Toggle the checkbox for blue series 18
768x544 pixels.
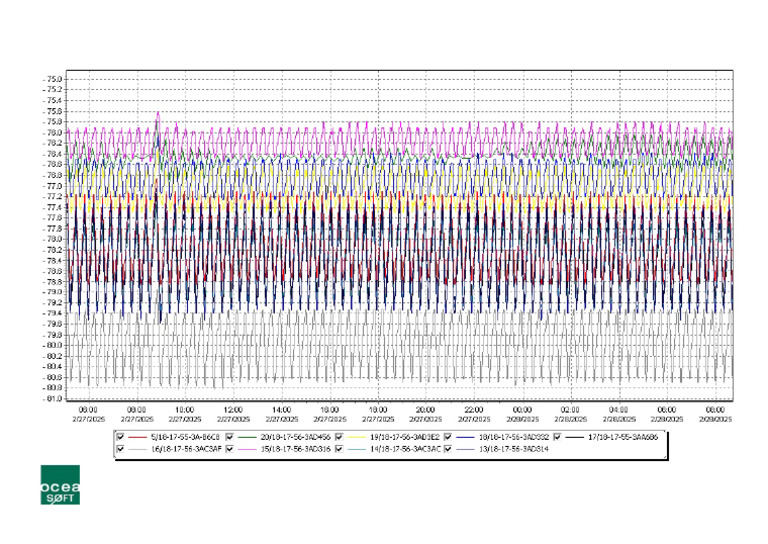(448, 437)
